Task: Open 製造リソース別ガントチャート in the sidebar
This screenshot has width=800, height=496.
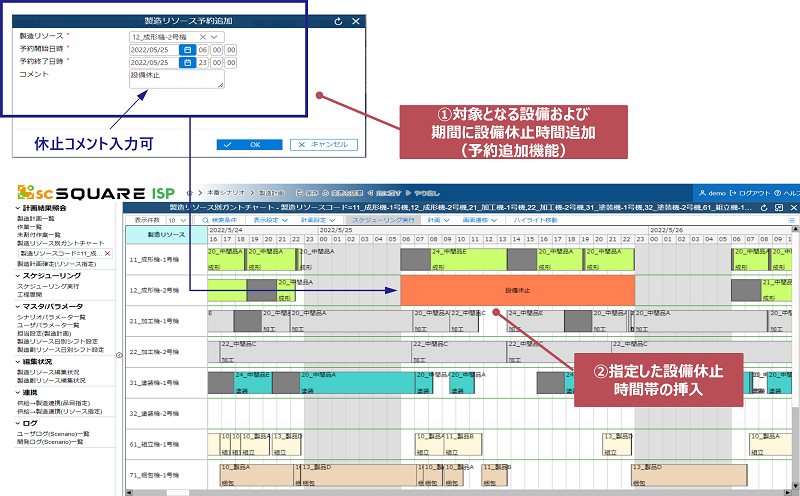Action: 58,243
